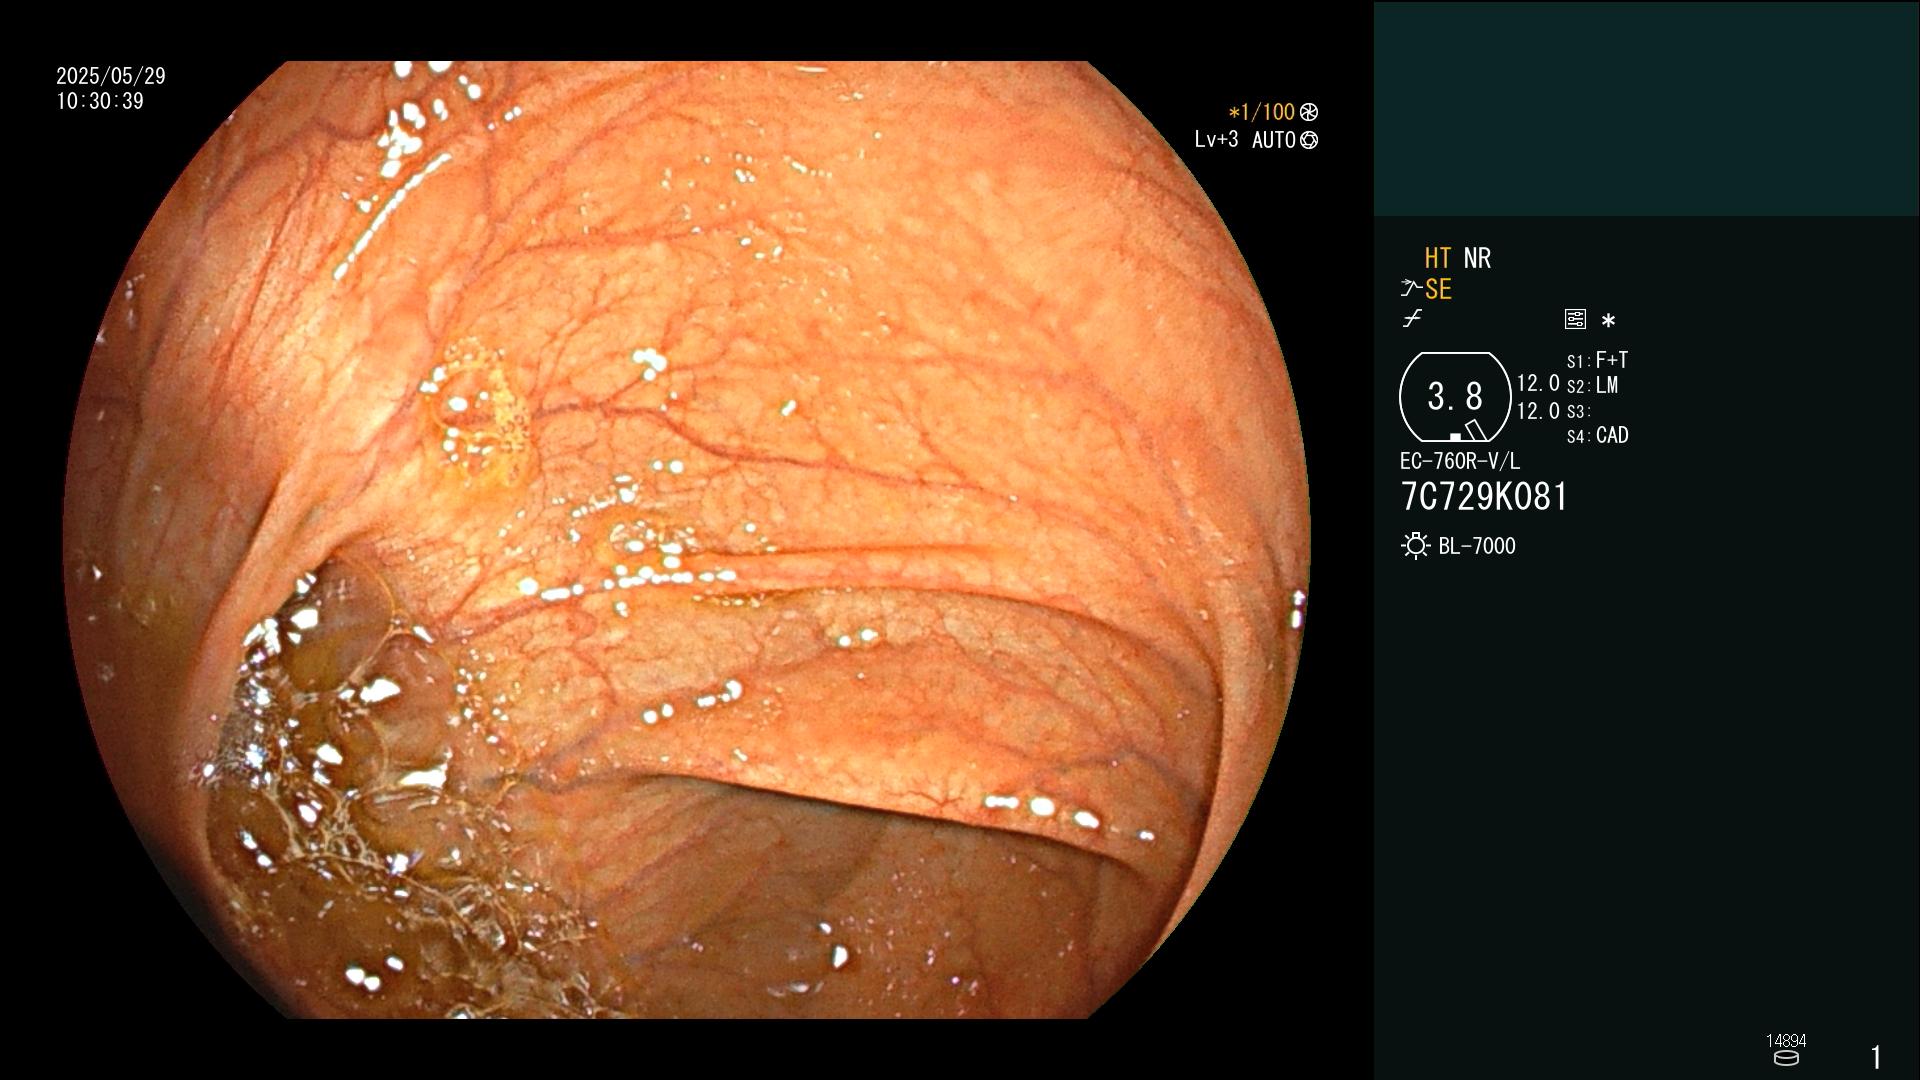Click the iris aperture icon beside AUTO

1309,140
